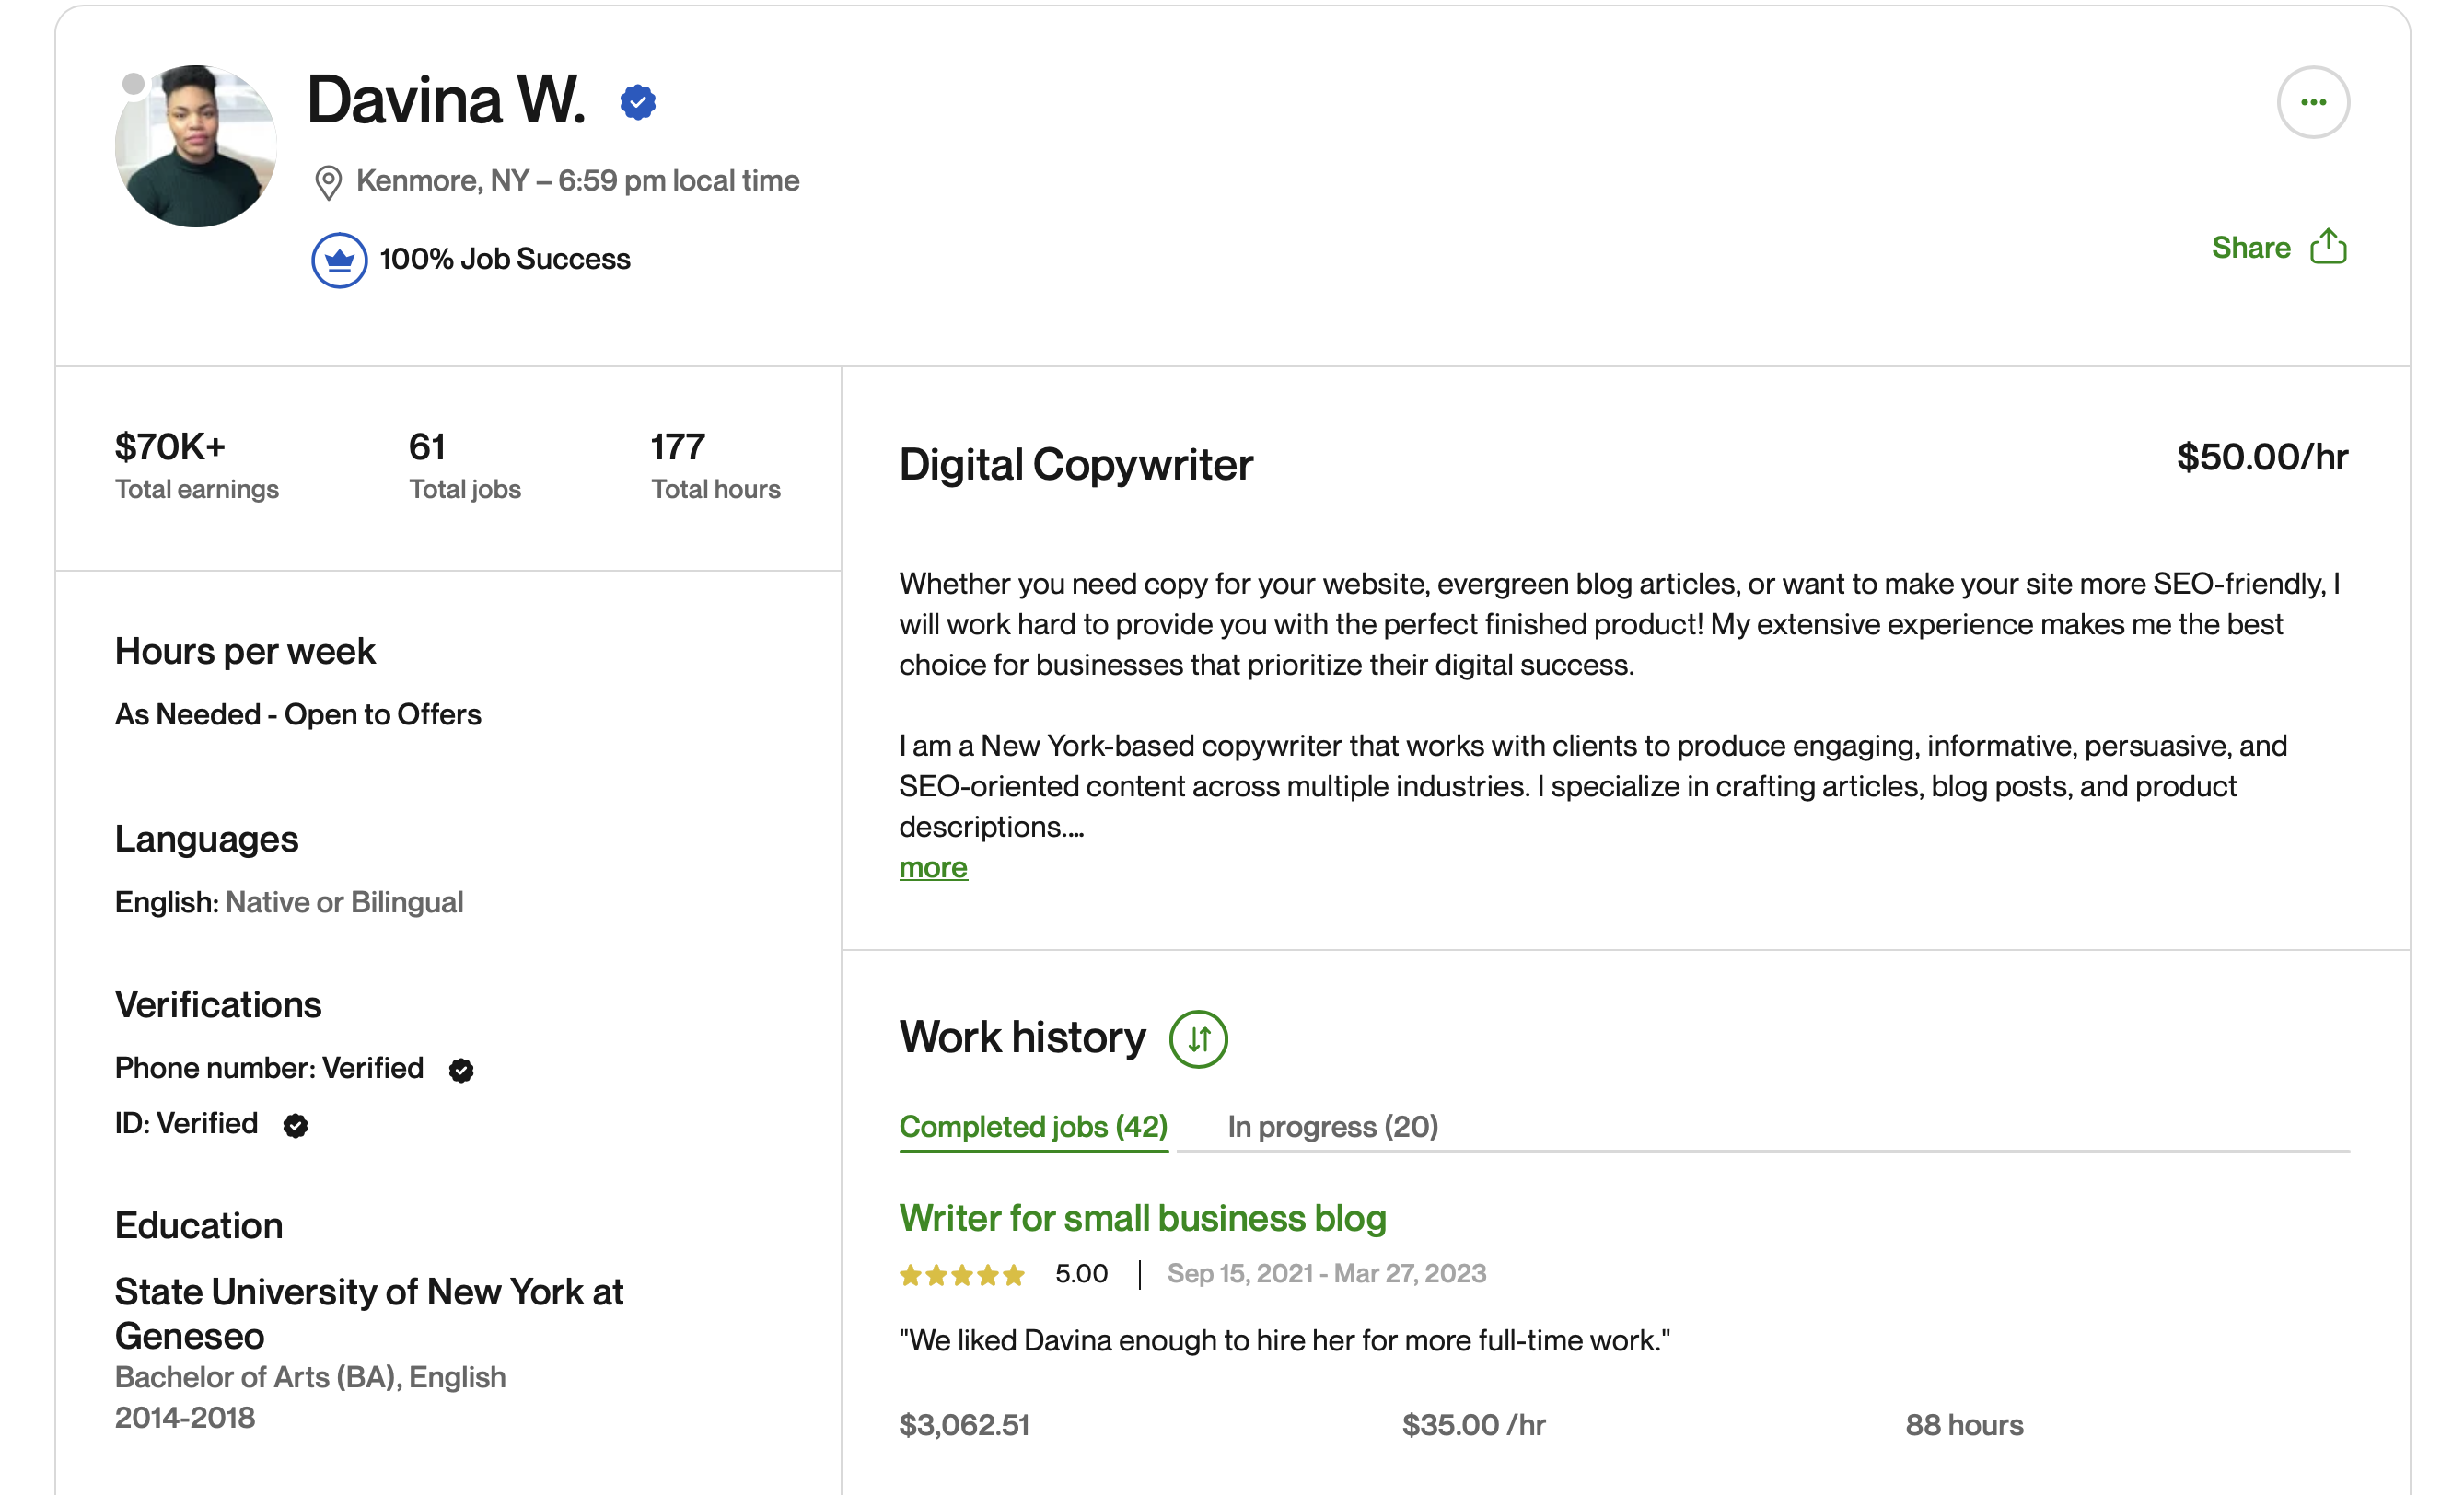The height and width of the screenshot is (1495, 2464).
Task: Click the blue verified badge beside Davina W.
Action: pyautogui.click(x=637, y=102)
